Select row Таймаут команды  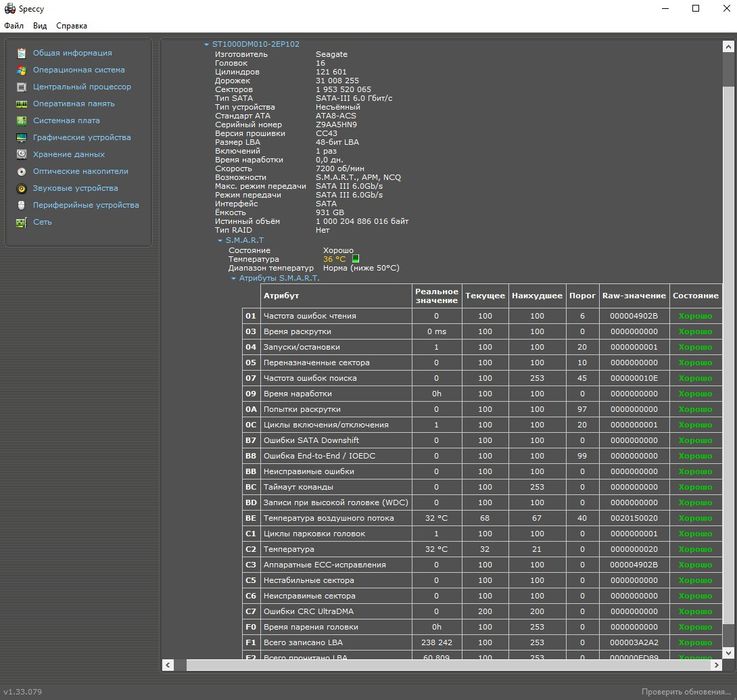tap(482, 487)
